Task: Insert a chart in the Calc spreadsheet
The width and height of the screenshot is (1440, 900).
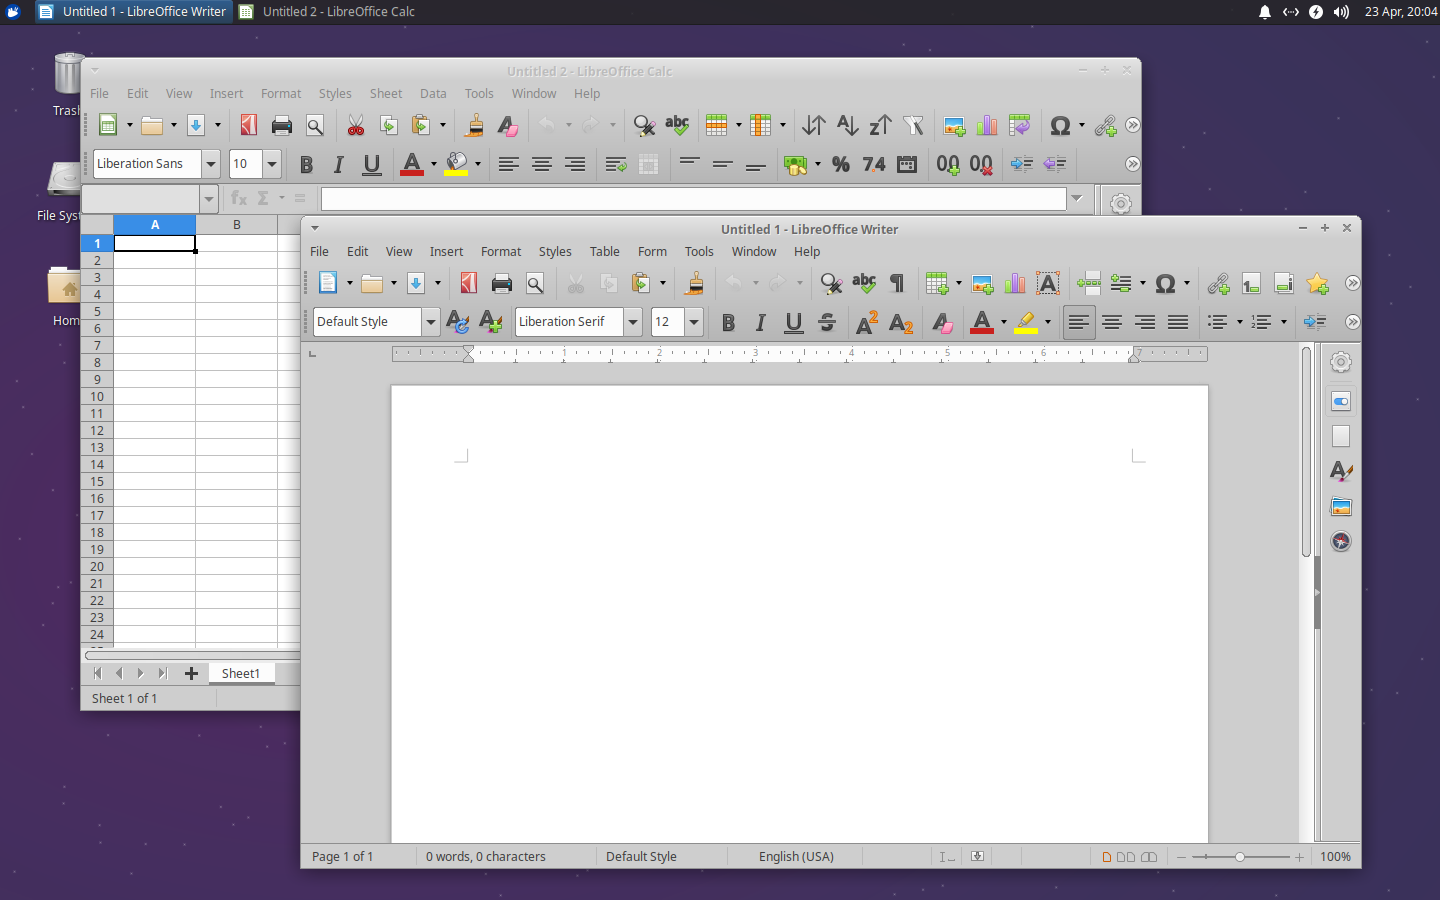Action: click(986, 125)
